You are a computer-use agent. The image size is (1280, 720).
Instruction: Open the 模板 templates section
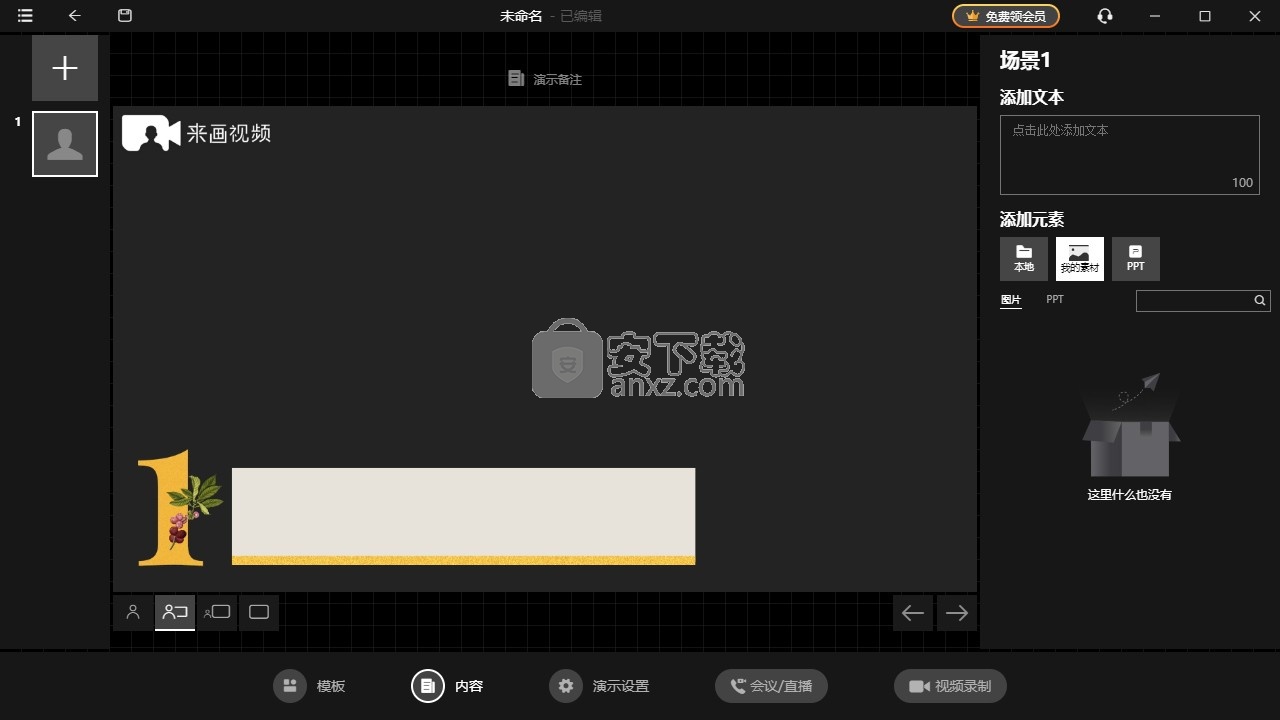click(310, 686)
